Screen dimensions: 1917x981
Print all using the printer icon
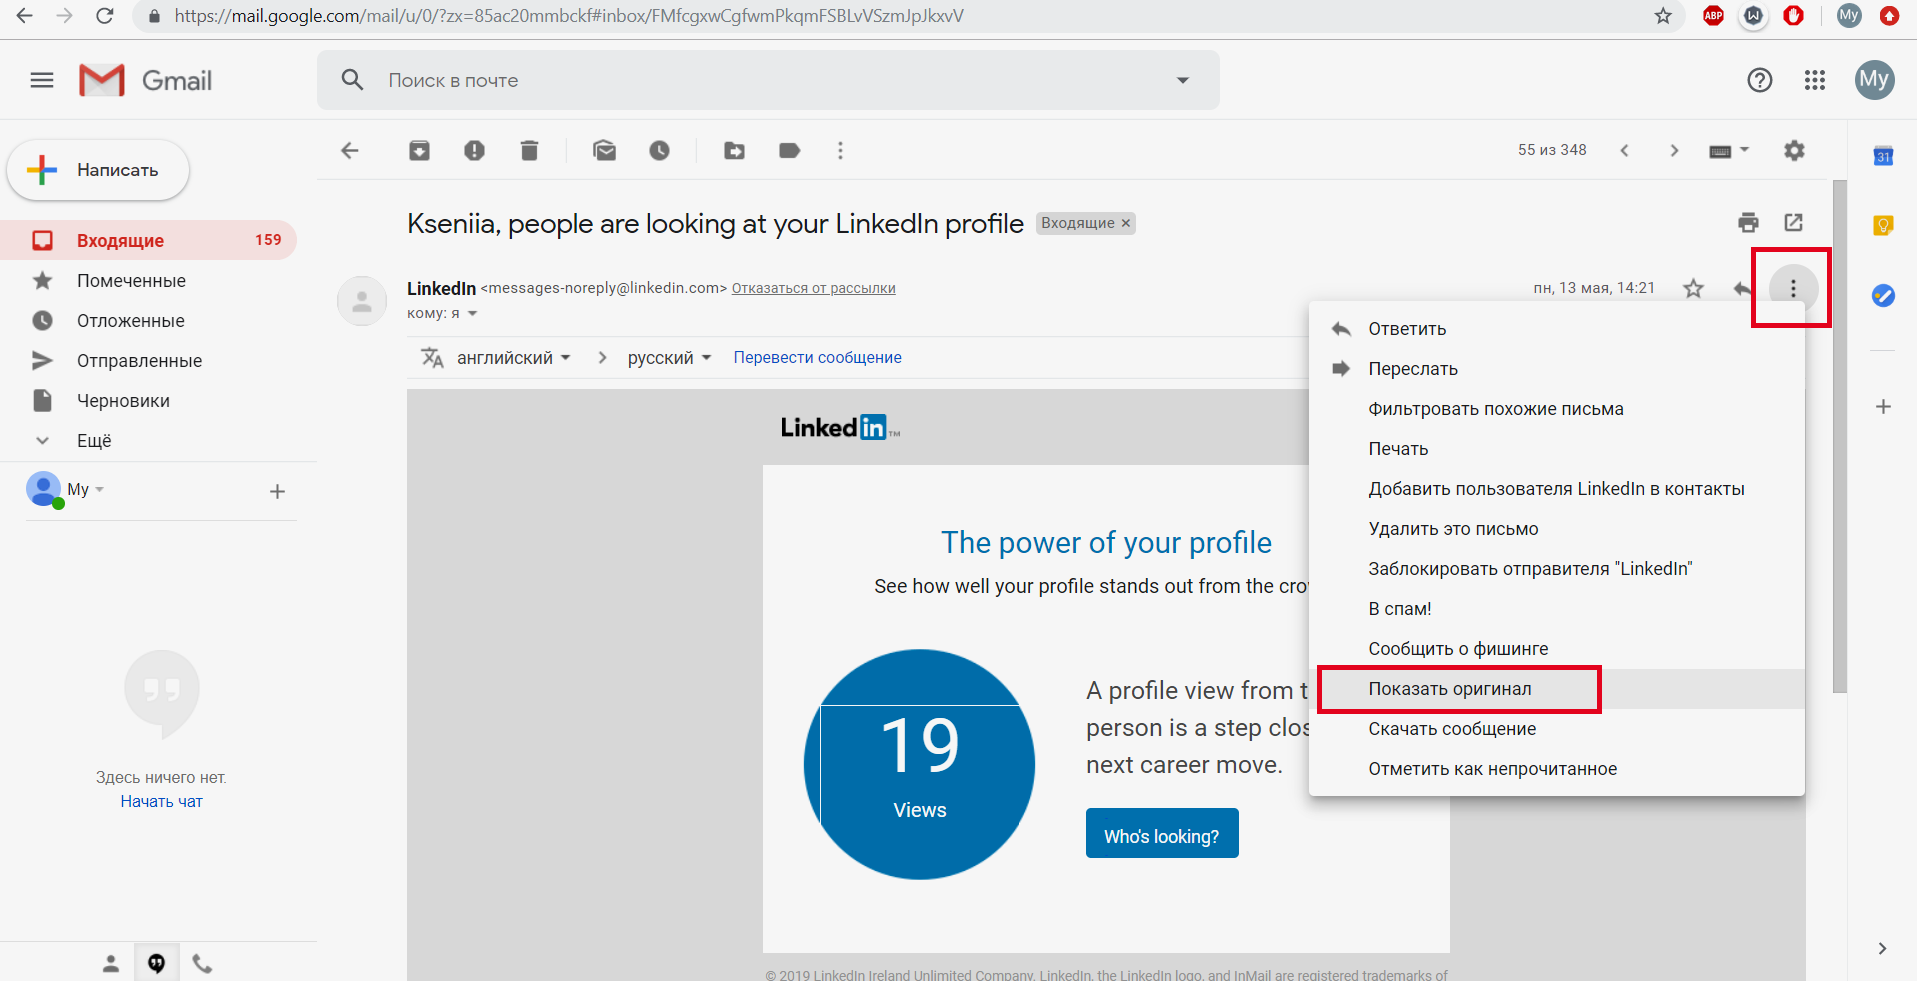click(x=1748, y=222)
